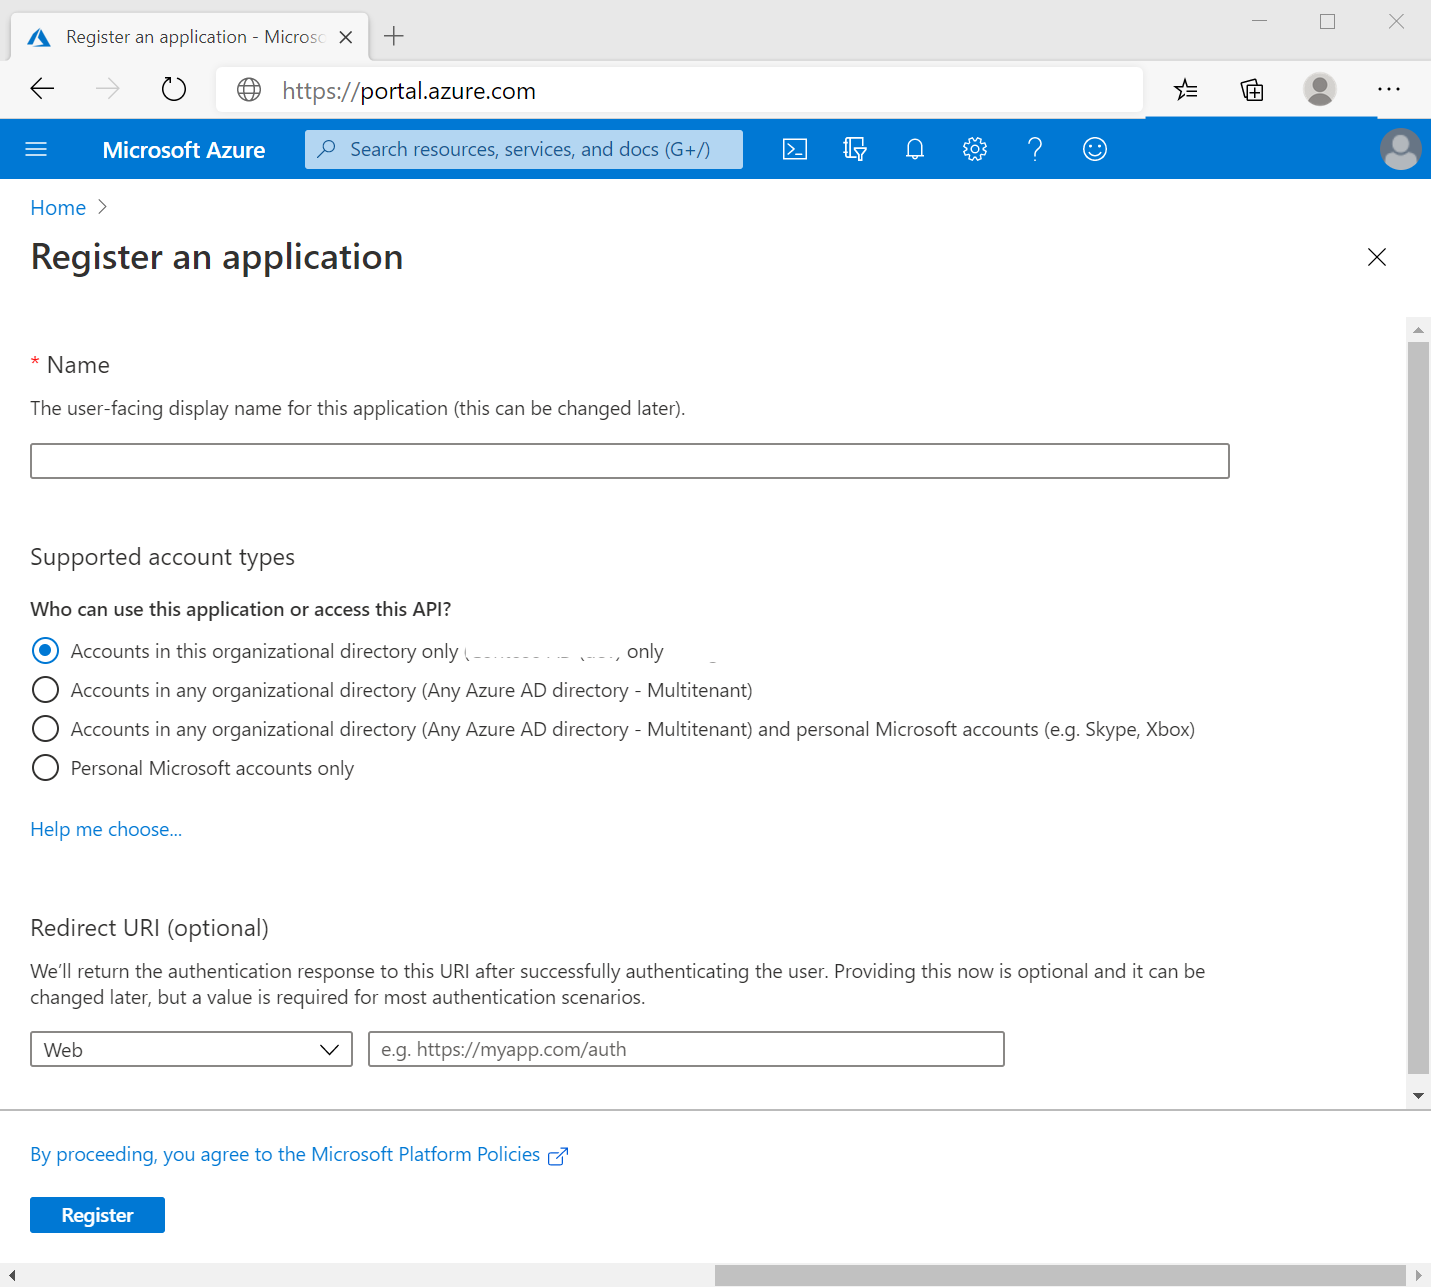Expand the browser settings ellipsis menu
Viewport: 1431px width, 1287px height.
[1389, 90]
